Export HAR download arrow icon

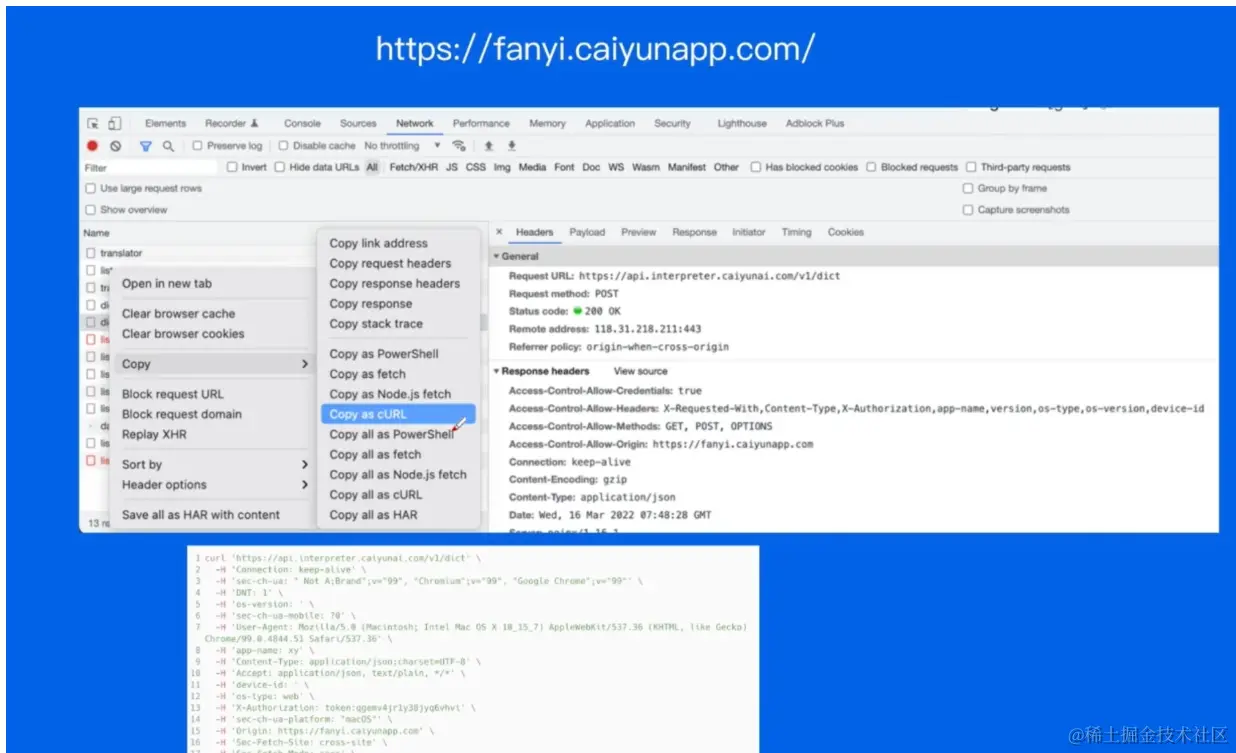[512, 146]
